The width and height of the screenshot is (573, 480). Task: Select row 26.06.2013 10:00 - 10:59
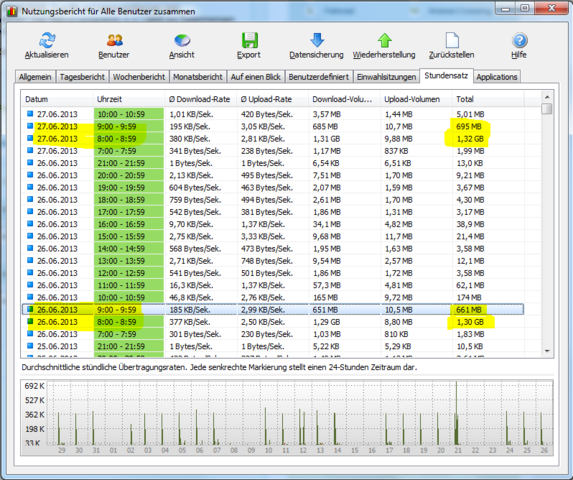coord(273,297)
